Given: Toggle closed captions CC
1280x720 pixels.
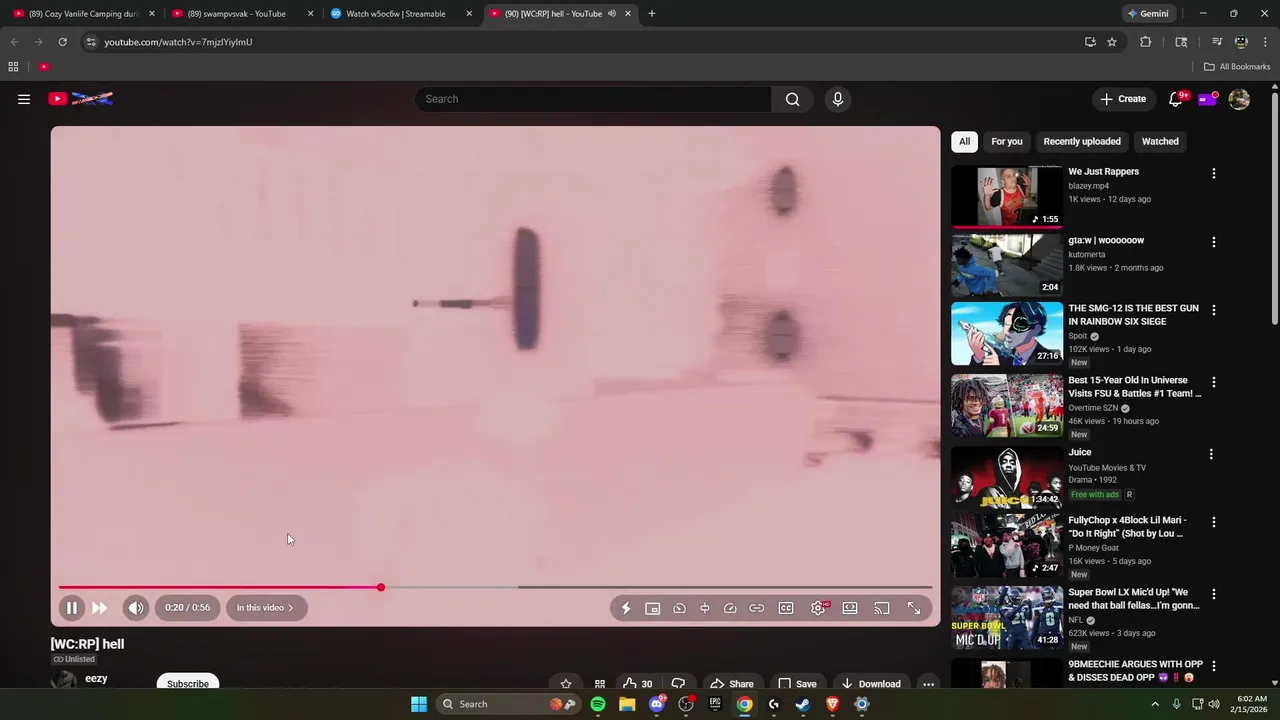Looking at the screenshot, I should coord(786,608).
